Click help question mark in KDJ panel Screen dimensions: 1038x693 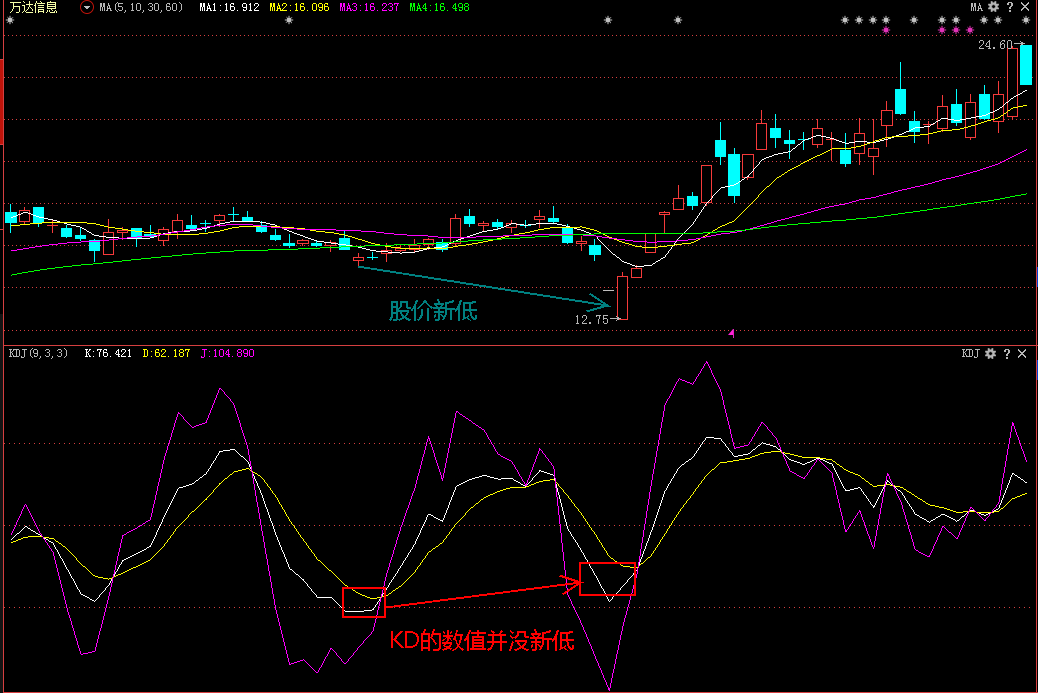[1007, 353]
